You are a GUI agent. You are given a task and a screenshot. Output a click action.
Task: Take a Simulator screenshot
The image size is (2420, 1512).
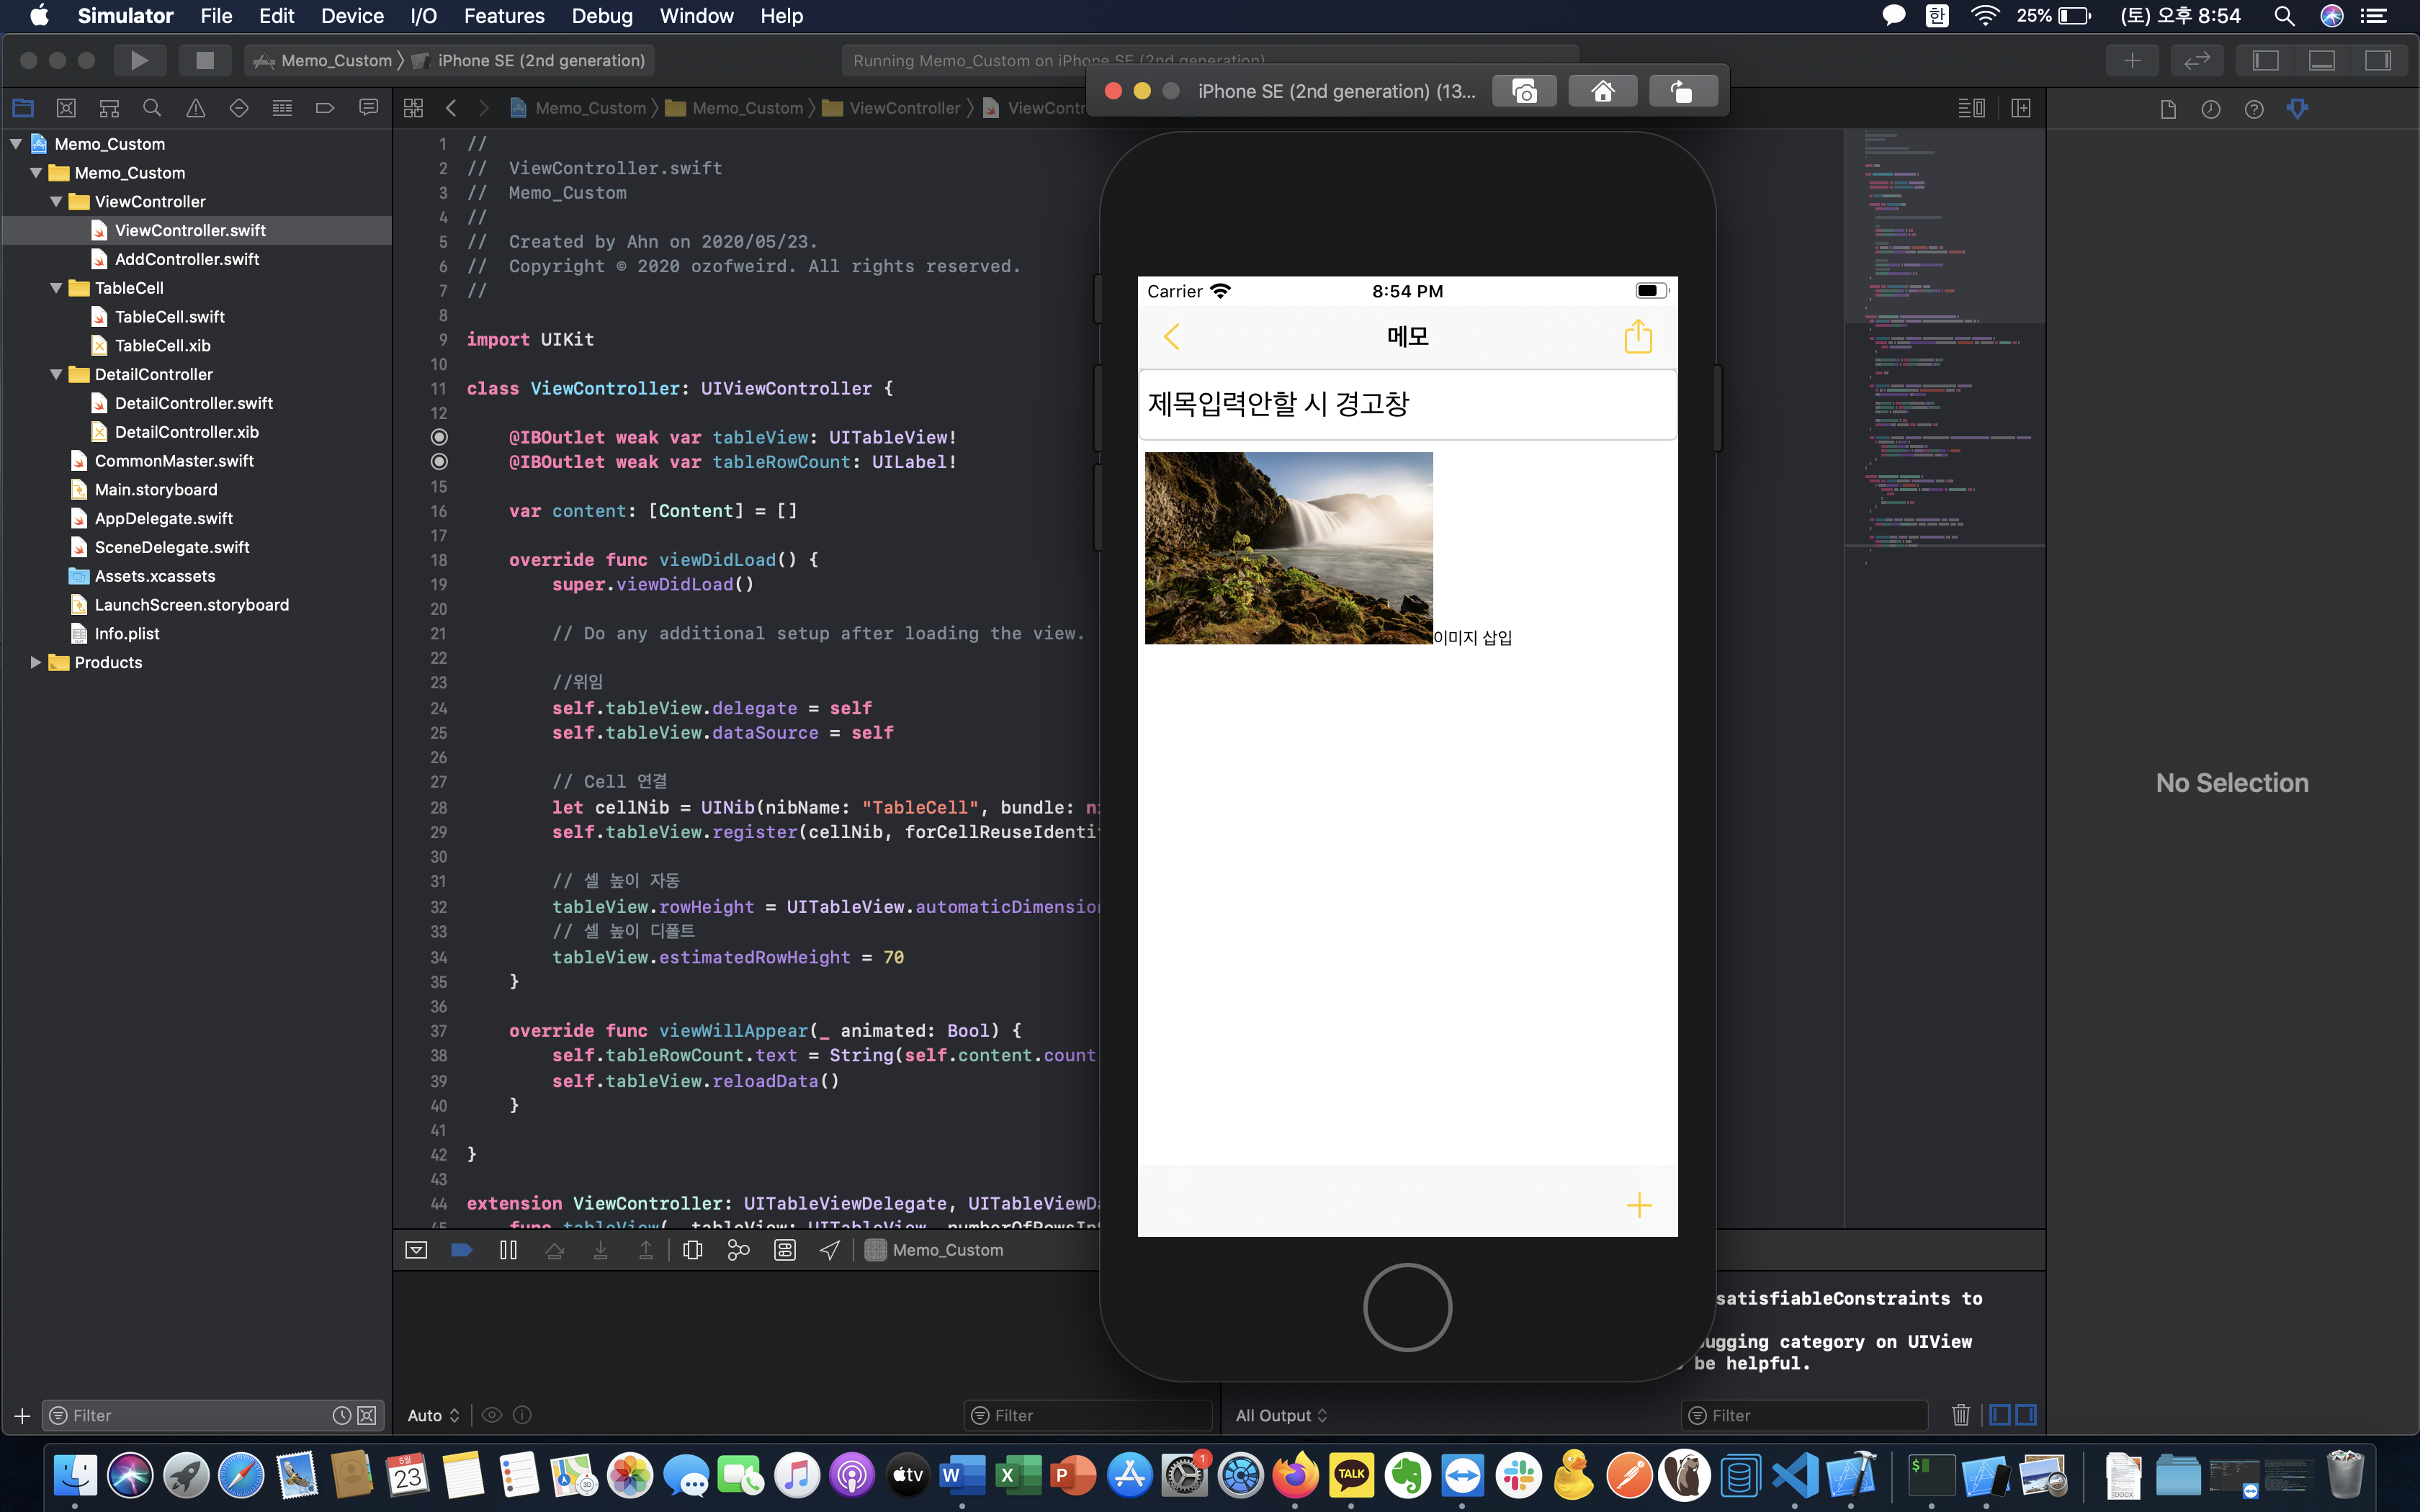pyautogui.click(x=1524, y=91)
